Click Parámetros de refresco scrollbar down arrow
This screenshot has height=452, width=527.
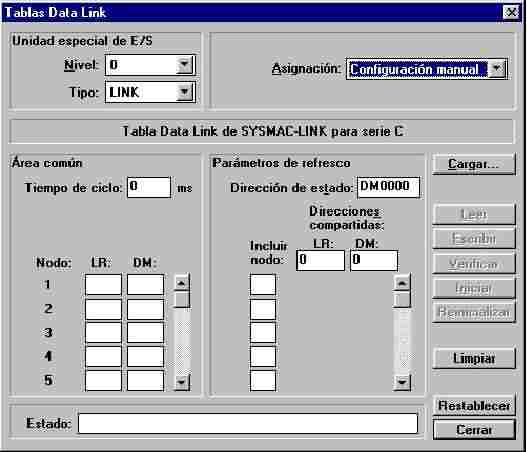tap(402, 382)
